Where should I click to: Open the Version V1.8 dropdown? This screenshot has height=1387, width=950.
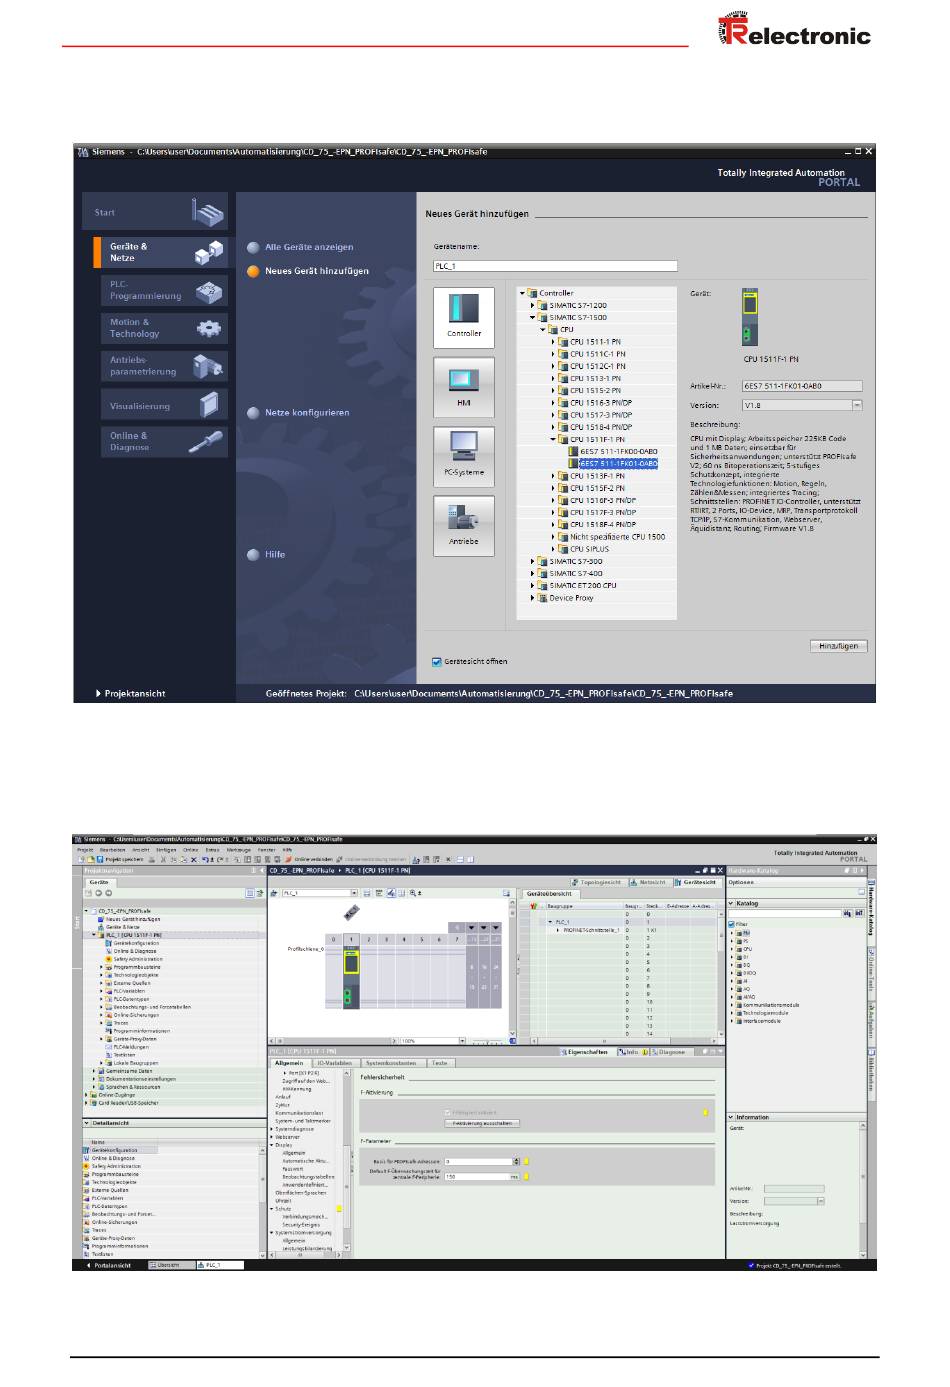tap(857, 405)
